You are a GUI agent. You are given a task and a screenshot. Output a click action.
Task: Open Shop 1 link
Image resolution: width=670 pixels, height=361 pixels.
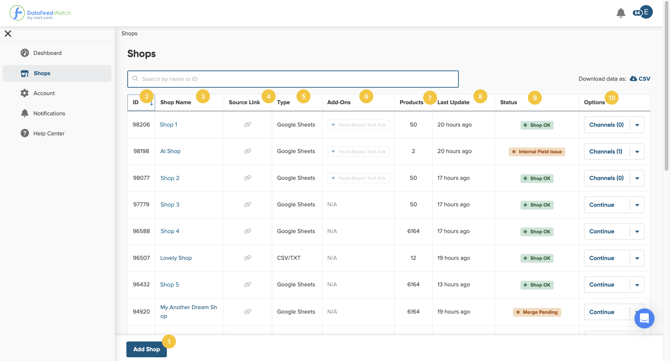(x=168, y=125)
